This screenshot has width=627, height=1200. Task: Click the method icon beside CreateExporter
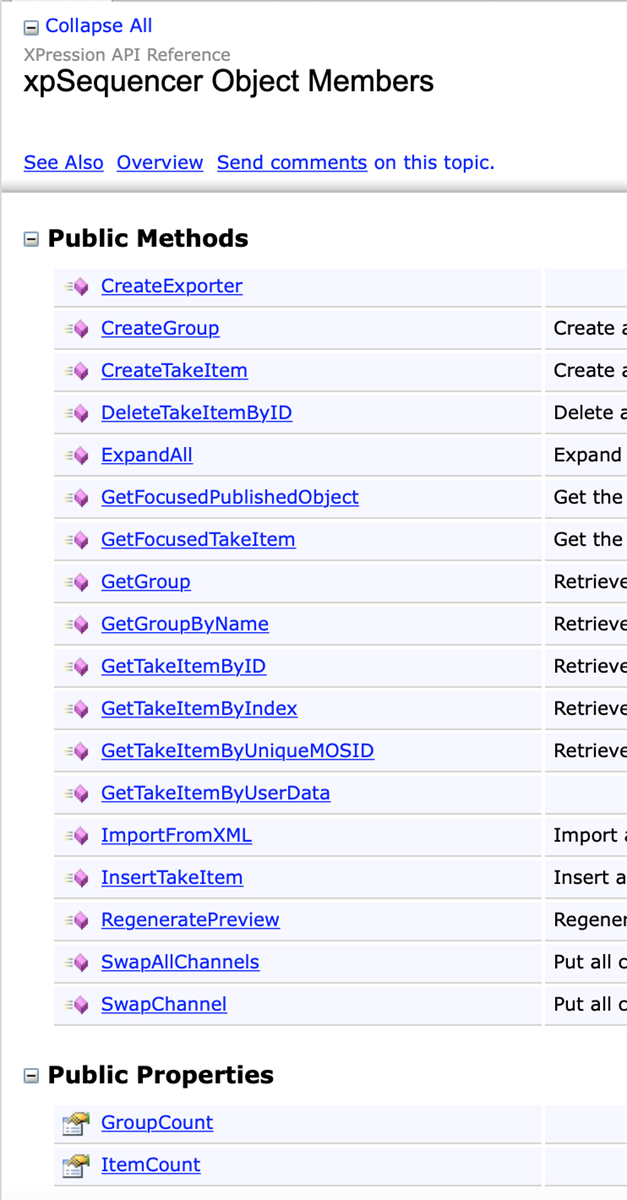pos(76,287)
